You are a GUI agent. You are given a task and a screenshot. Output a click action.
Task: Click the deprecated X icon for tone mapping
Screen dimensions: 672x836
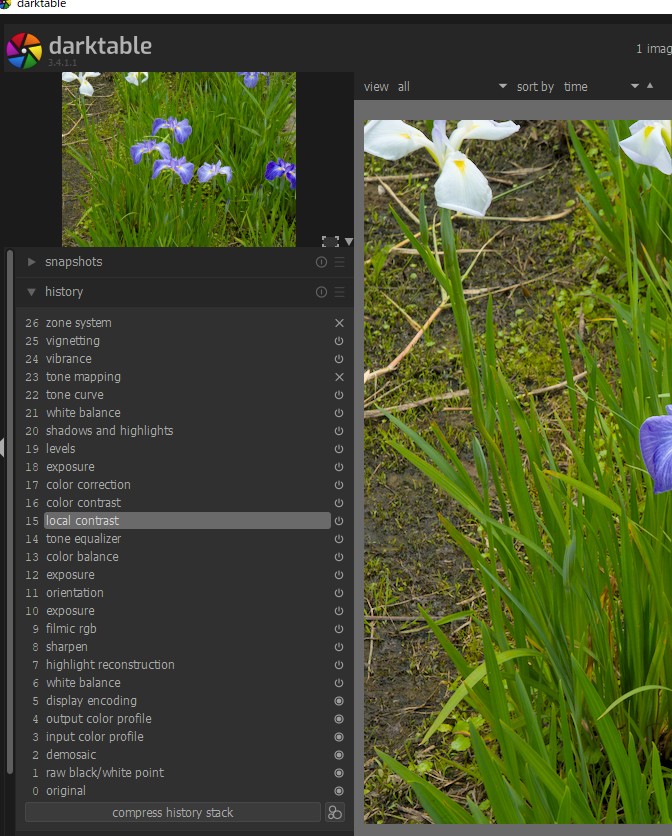339,377
